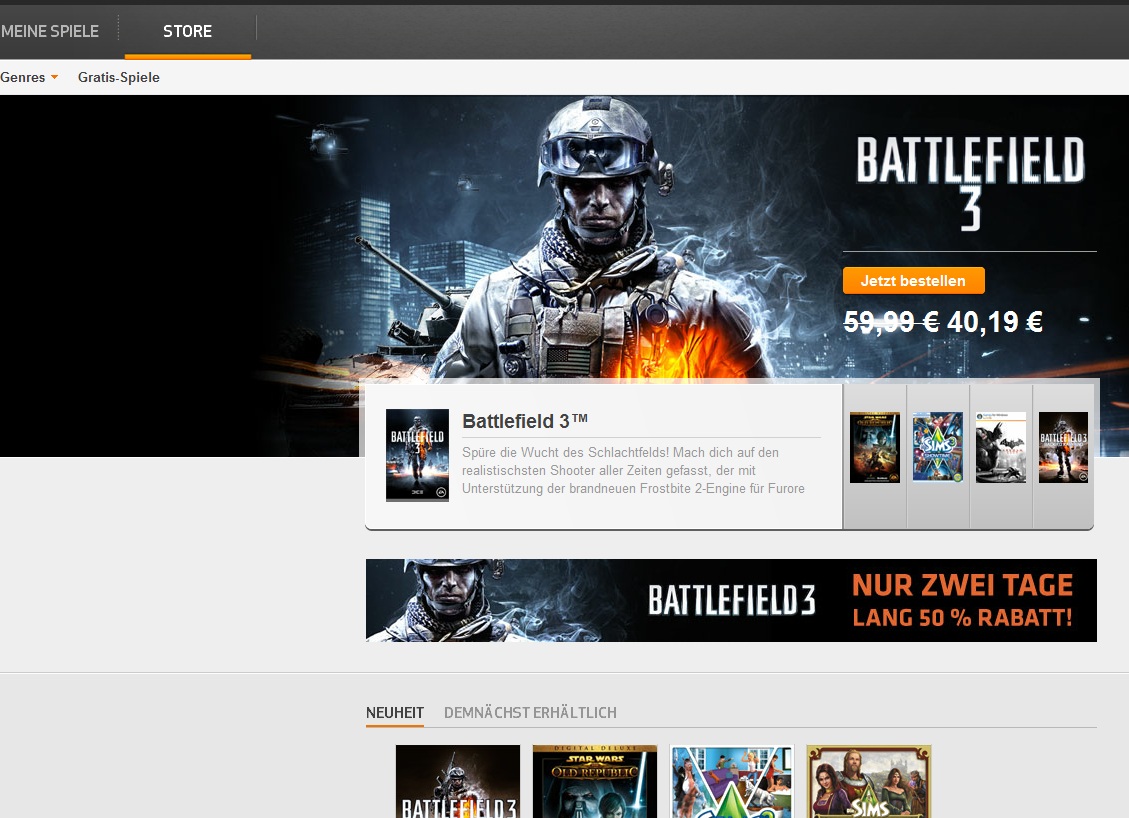1129x818 pixels.
Task: Click the discounted price 40,19 €
Action: tap(994, 322)
